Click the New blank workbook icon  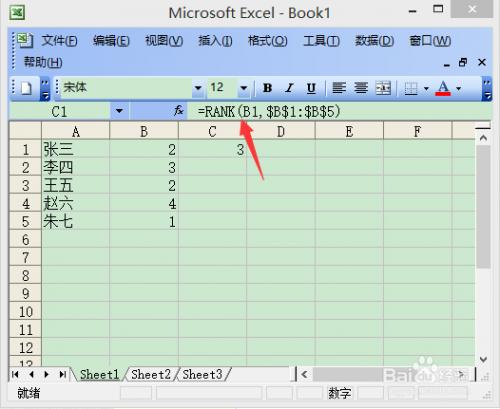[26, 88]
